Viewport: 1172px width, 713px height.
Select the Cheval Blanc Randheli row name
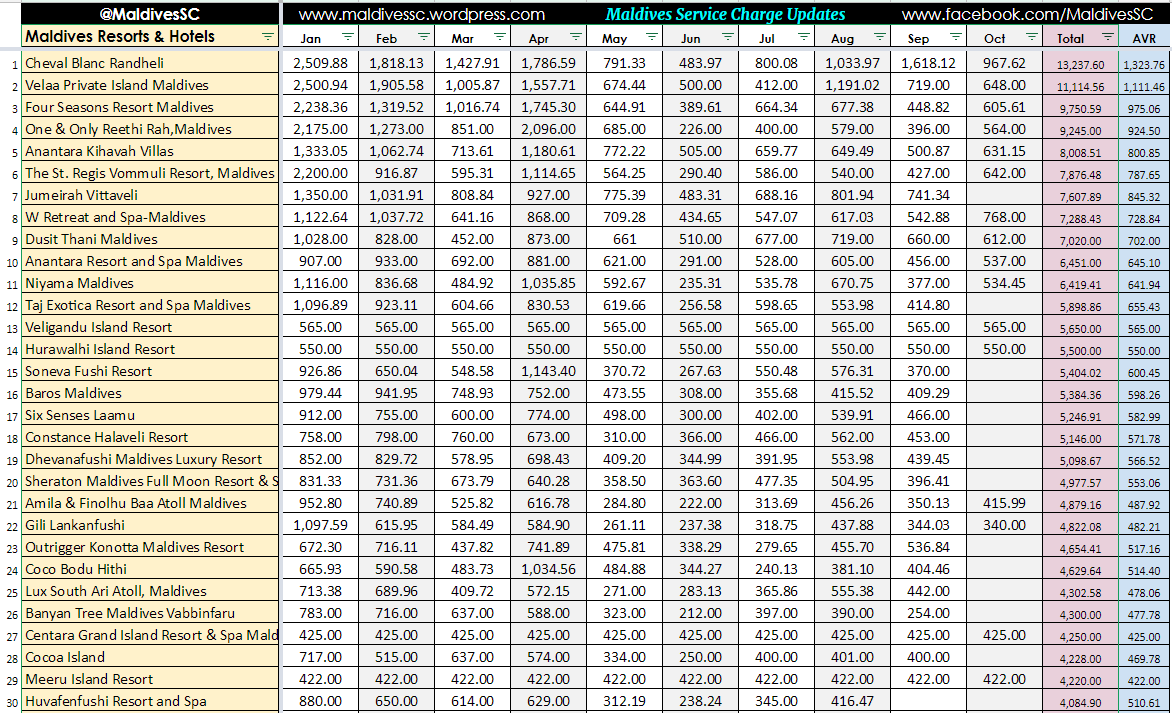pos(150,63)
